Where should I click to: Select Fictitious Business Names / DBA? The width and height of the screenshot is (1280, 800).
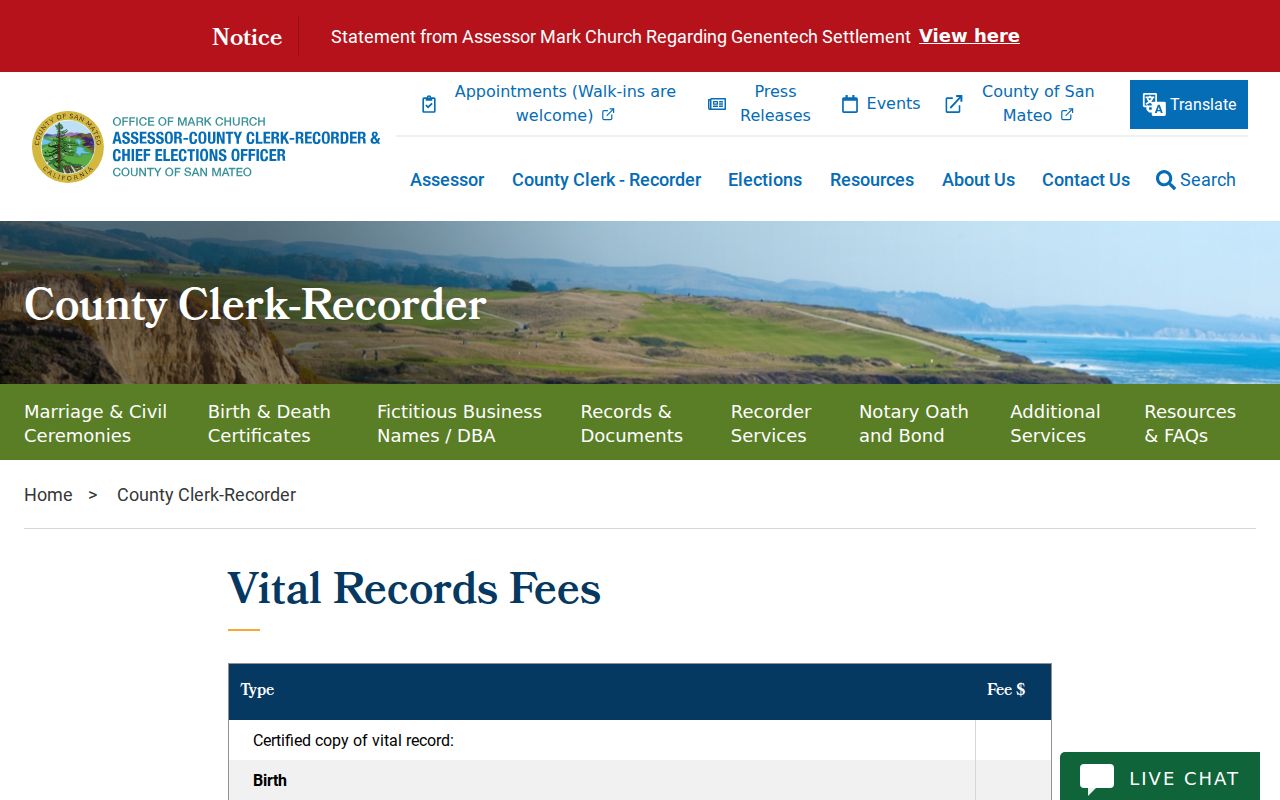[x=459, y=423]
